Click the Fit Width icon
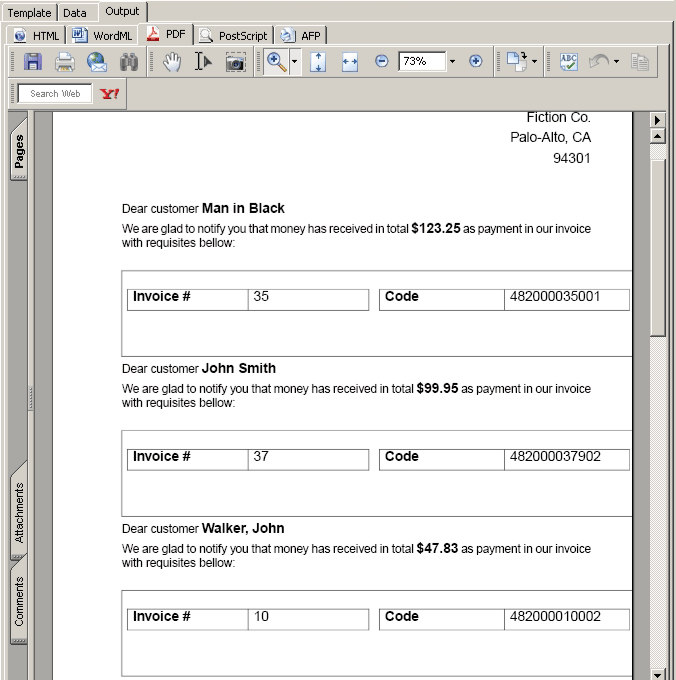 349,62
